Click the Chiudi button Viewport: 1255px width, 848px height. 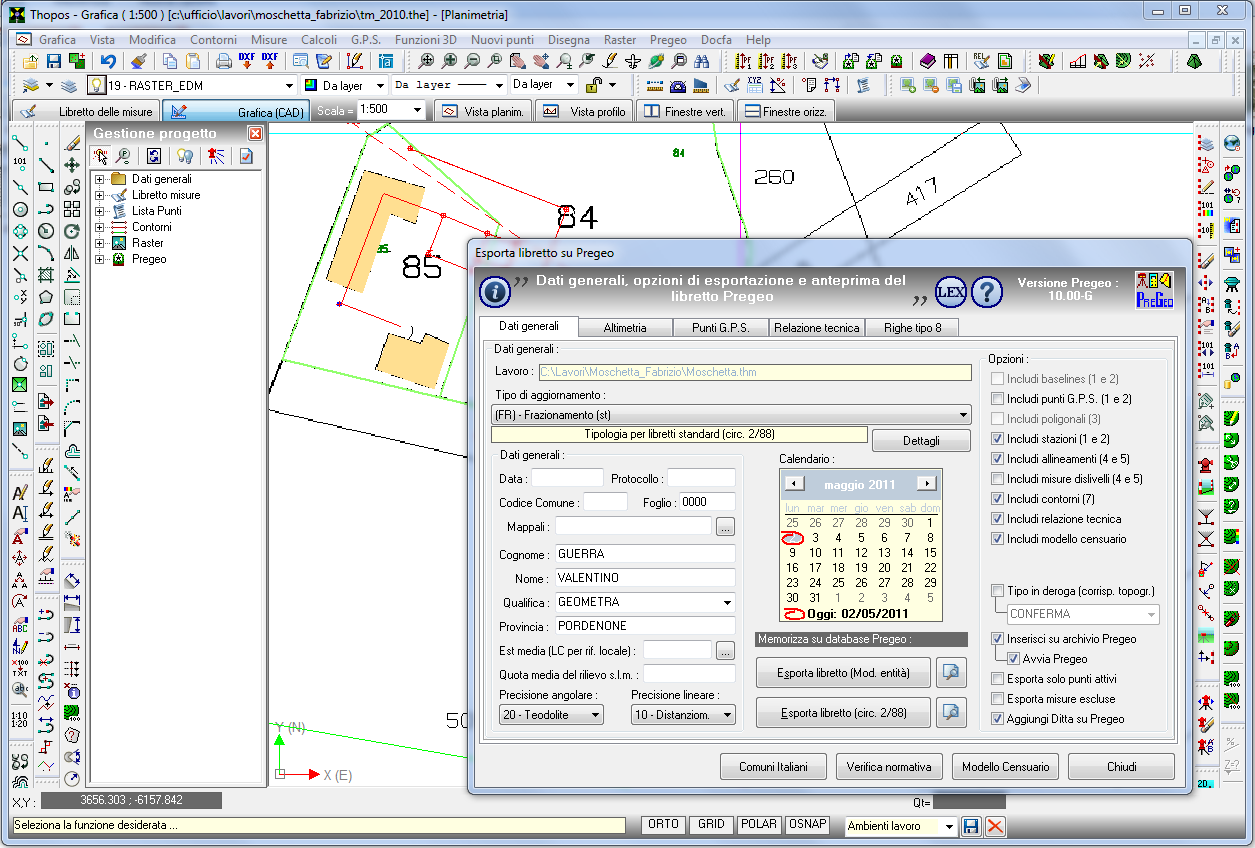pos(1121,767)
